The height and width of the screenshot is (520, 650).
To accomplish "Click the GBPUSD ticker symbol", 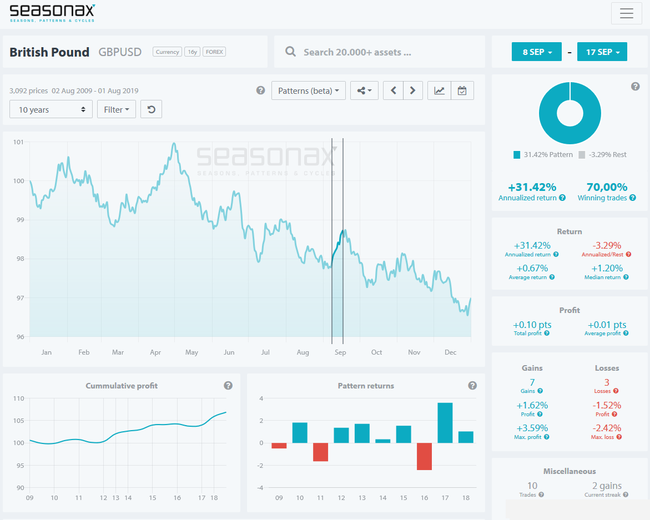I will tap(120, 52).
